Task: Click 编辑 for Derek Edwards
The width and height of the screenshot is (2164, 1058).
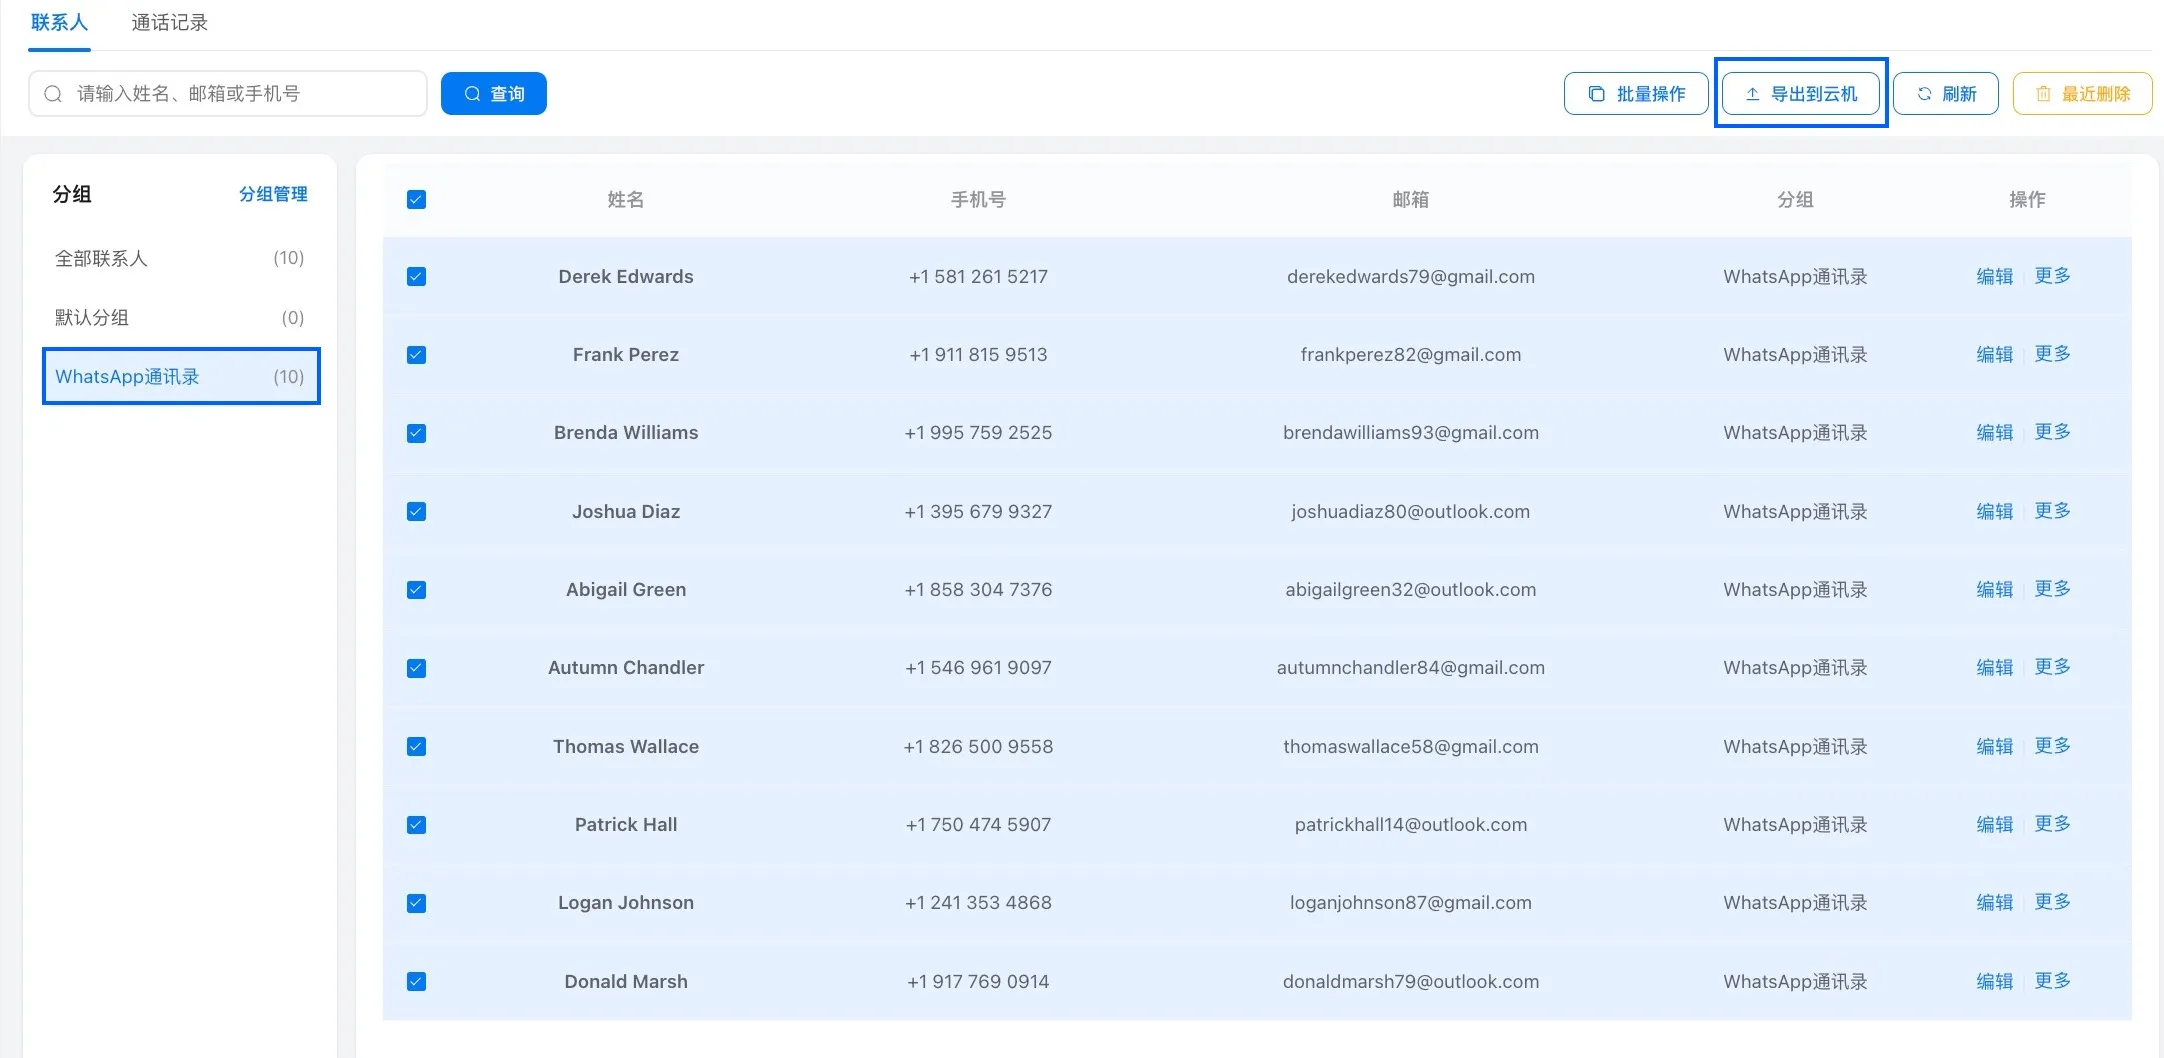Action: (x=1995, y=277)
